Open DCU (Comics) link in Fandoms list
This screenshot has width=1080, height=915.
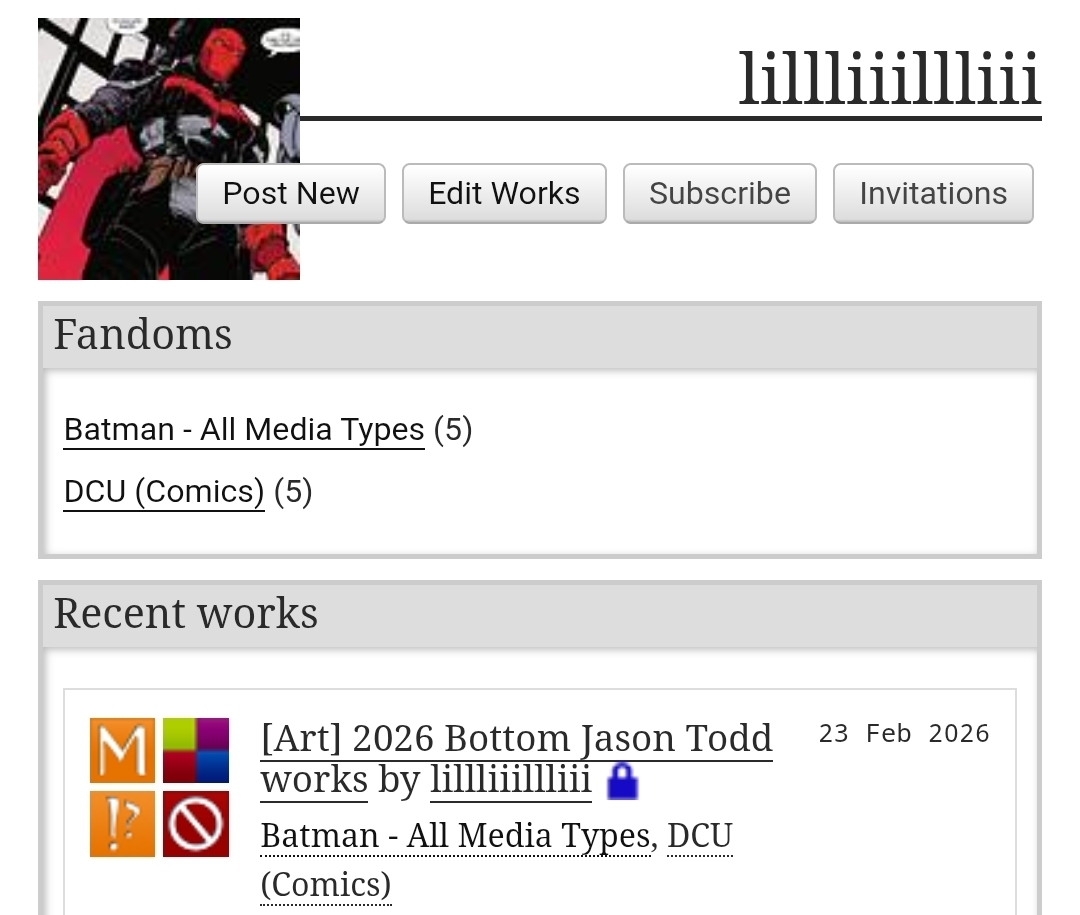tap(164, 491)
